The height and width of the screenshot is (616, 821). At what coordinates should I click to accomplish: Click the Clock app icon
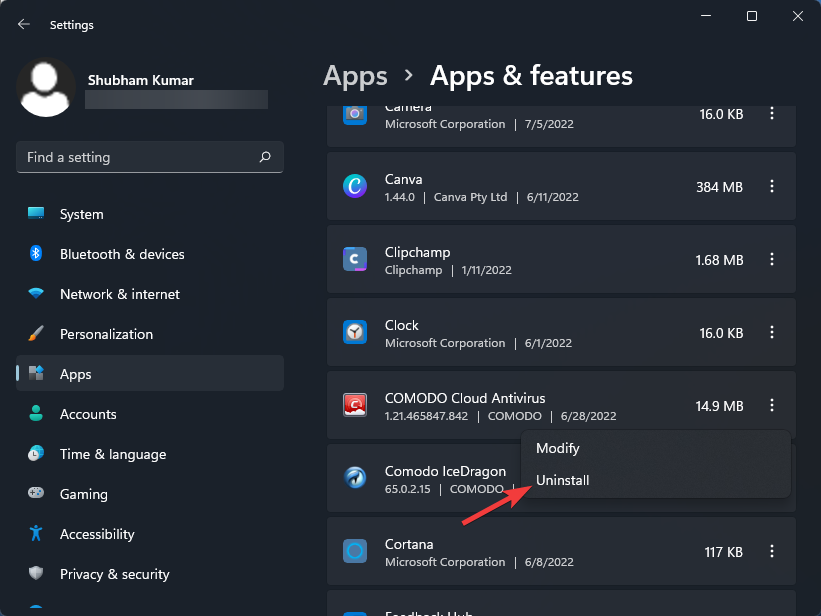(355, 332)
